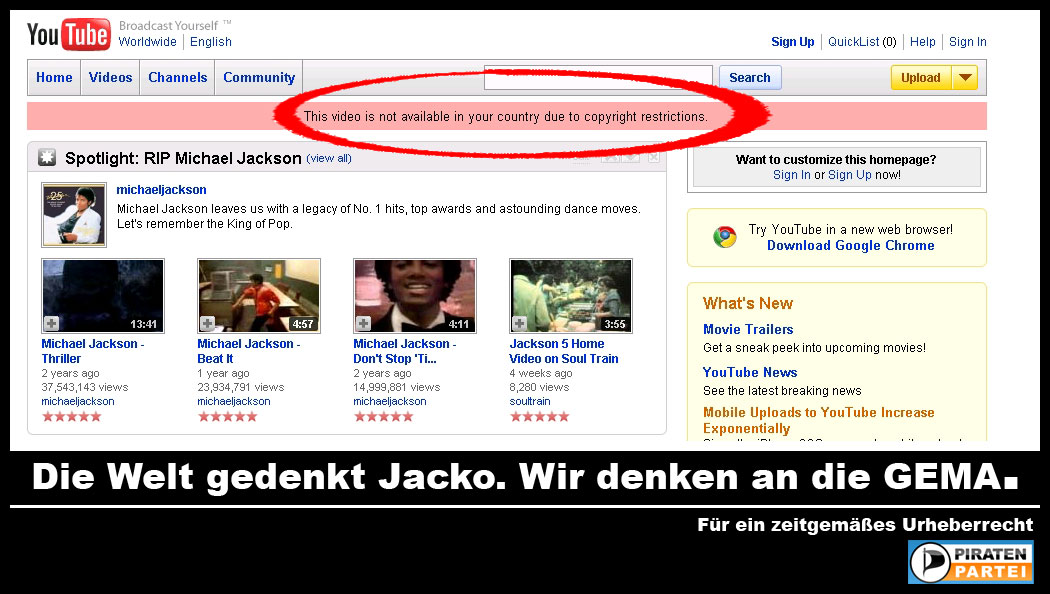1050x594 pixels.
Task: Open the Videos tab
Action: tap(110, 78)
